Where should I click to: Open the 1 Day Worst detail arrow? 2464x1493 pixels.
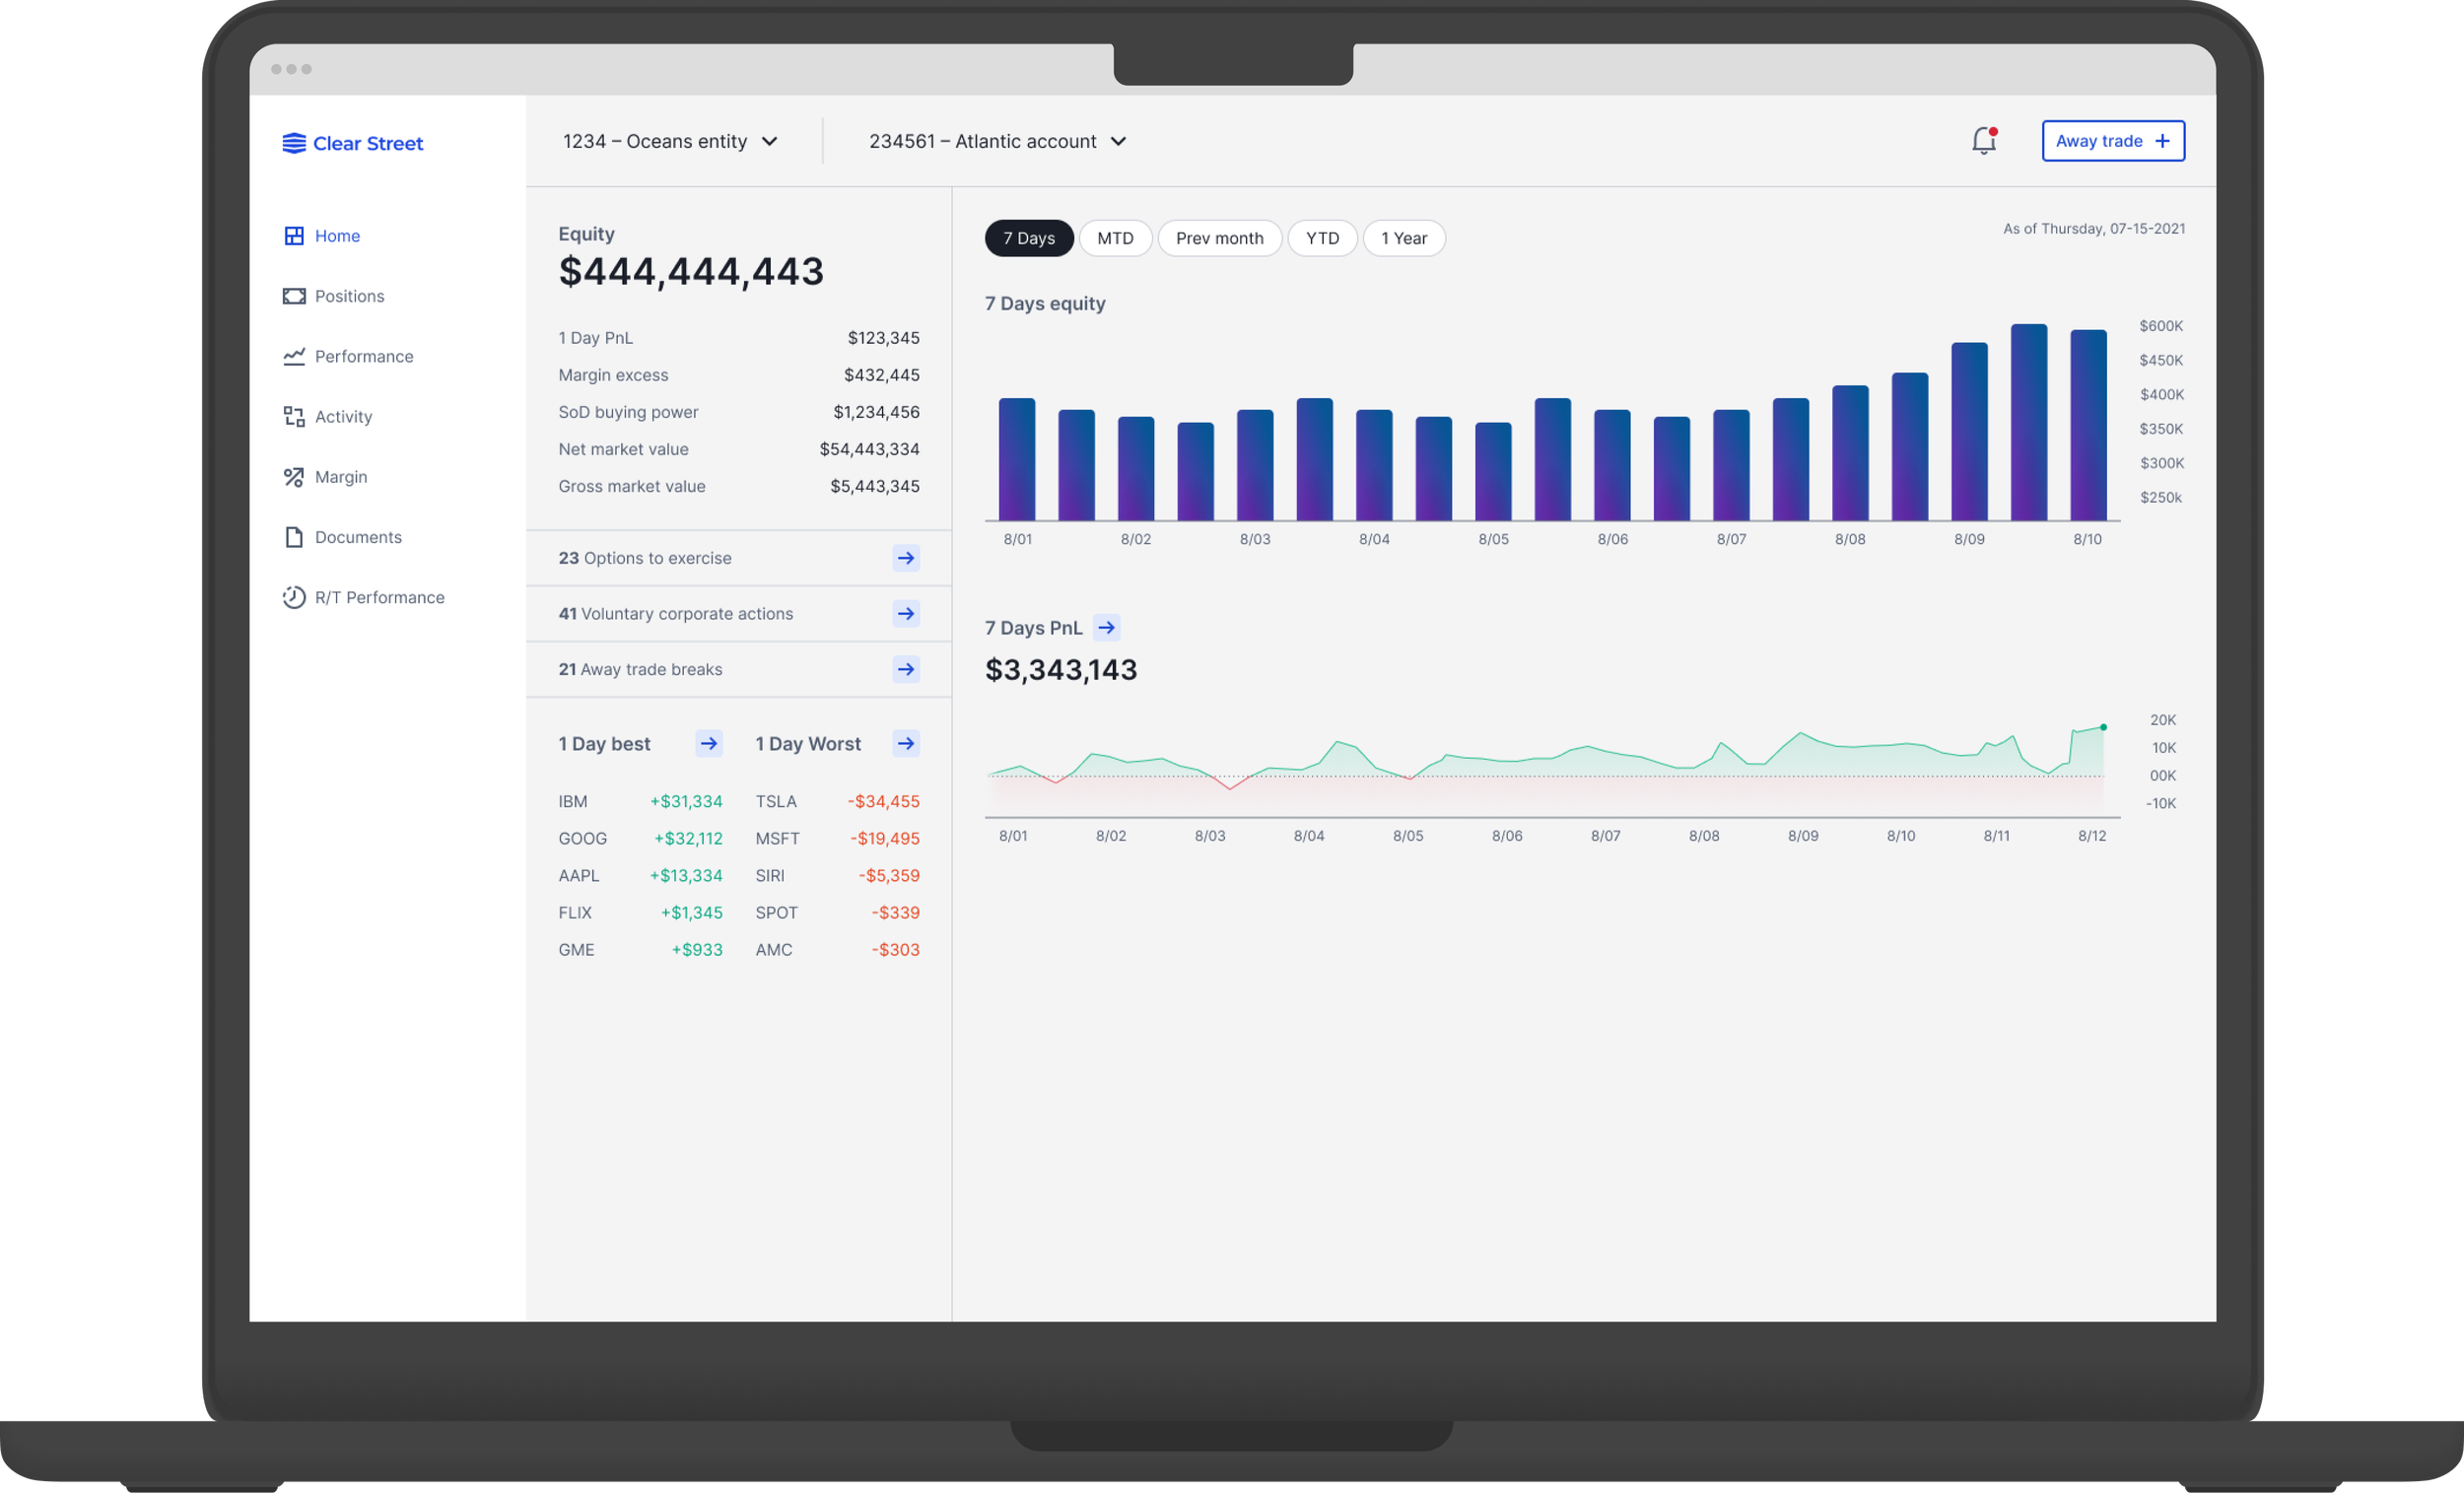[x=905, y=744]
